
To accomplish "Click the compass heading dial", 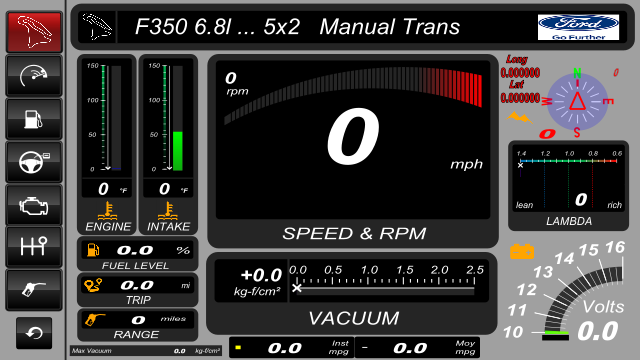I will [x=577, y=102].
